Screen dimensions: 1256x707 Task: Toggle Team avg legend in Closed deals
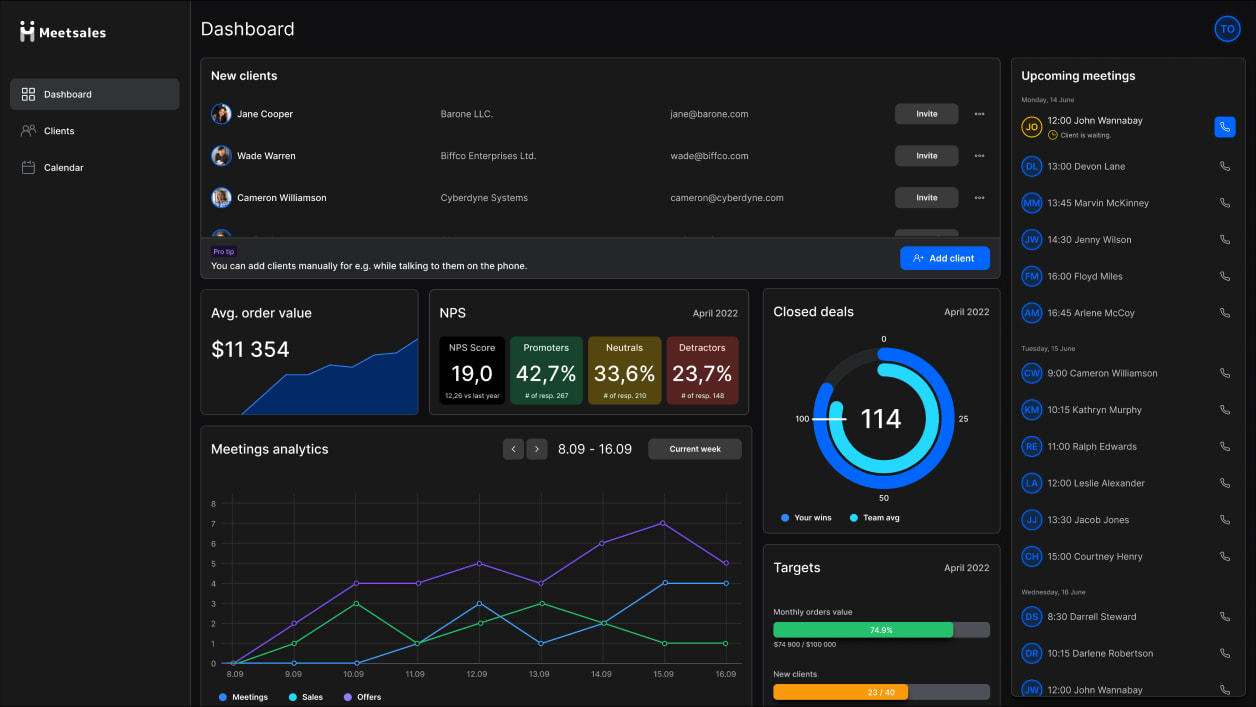coord(874,518)
